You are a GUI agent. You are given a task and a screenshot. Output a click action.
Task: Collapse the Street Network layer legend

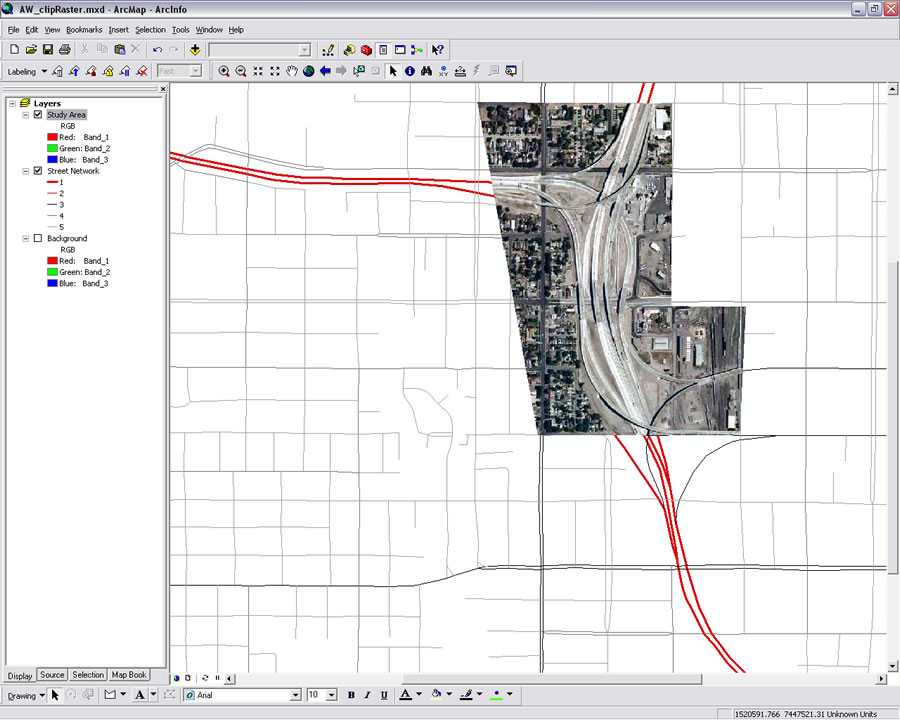pos(25,171)
